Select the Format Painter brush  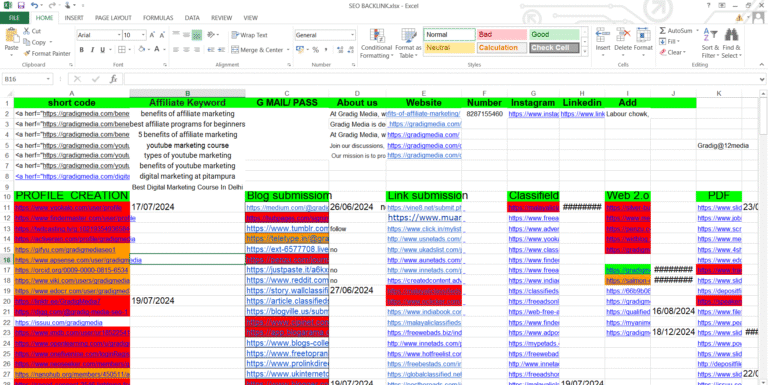coord(27,53)
